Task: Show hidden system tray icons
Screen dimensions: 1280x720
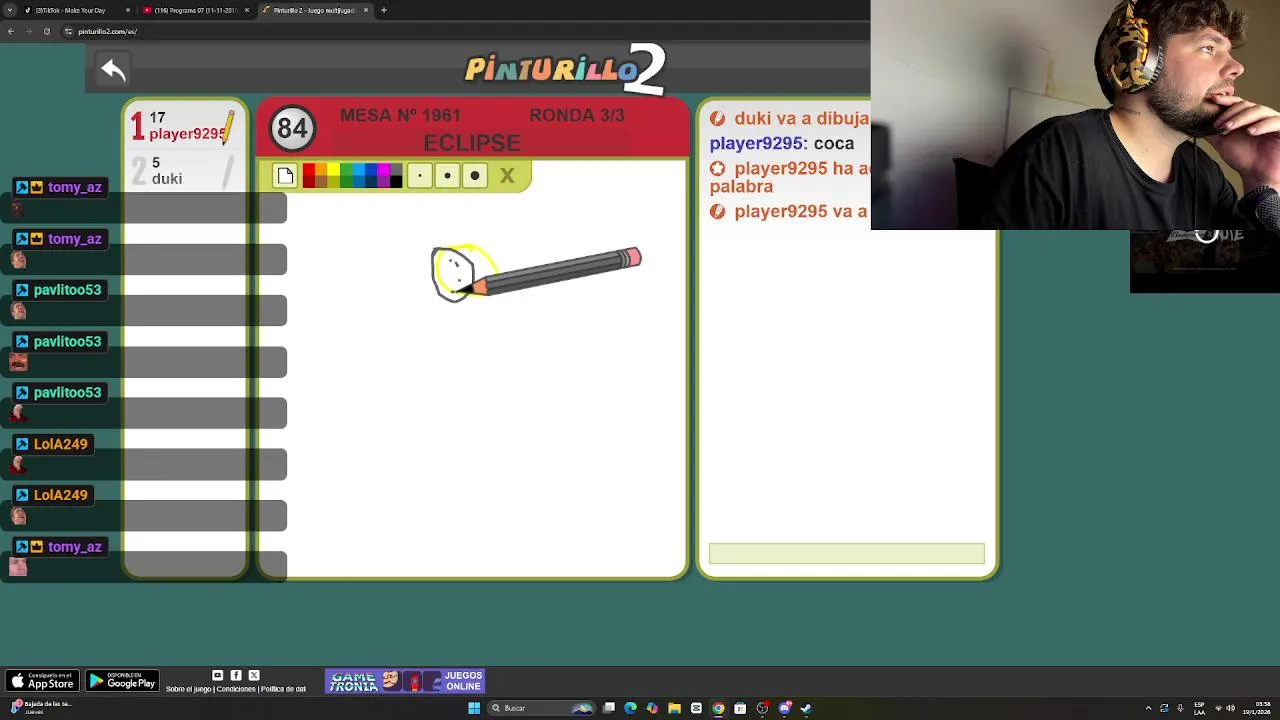Action: tap(1148, 708)
